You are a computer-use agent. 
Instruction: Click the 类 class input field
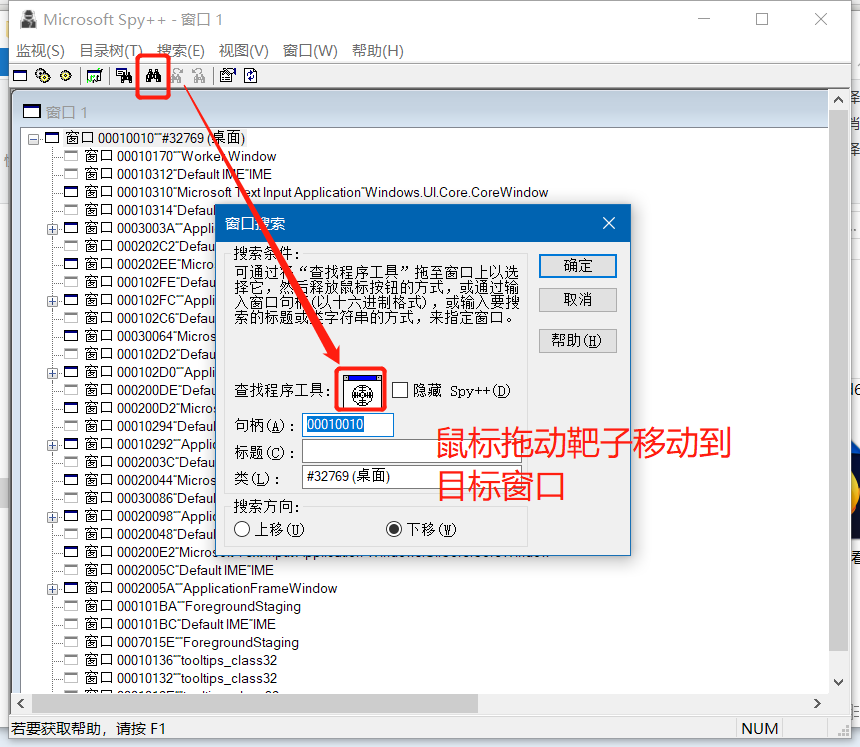tap(411, 476)
